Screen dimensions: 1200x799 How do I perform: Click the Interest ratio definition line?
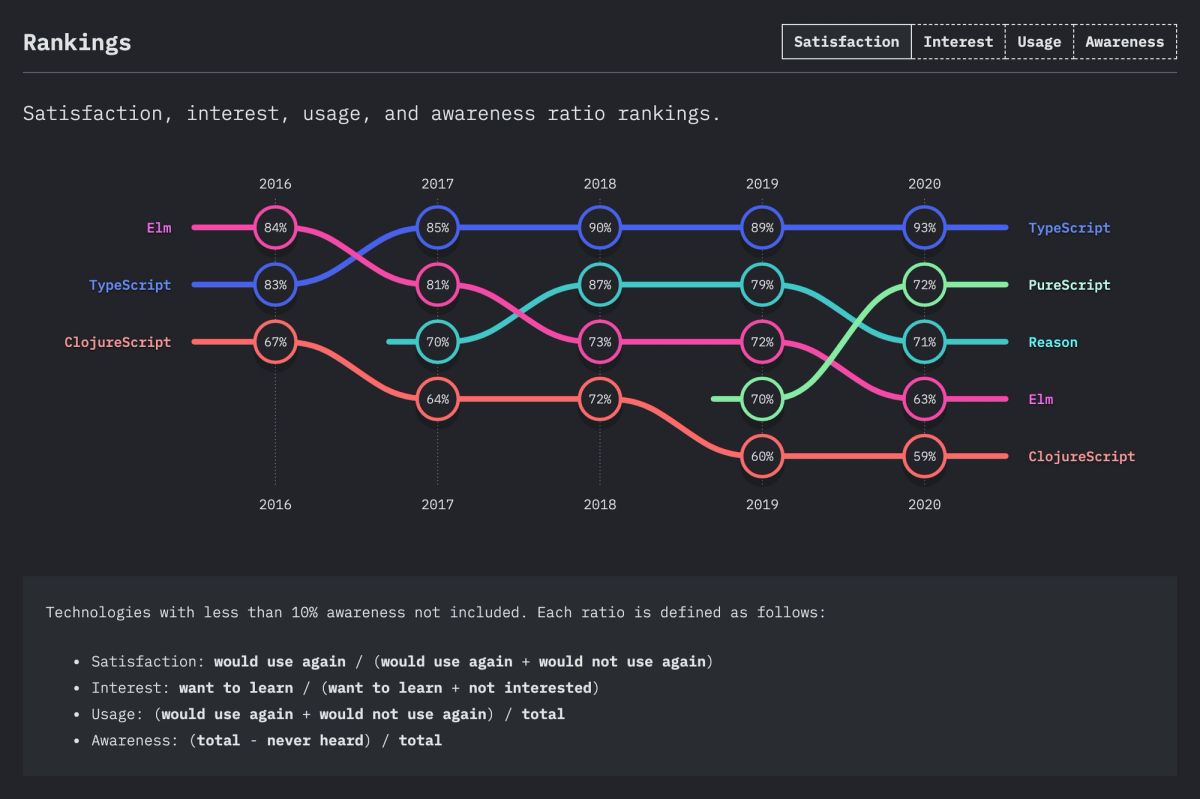click(345, 688)
